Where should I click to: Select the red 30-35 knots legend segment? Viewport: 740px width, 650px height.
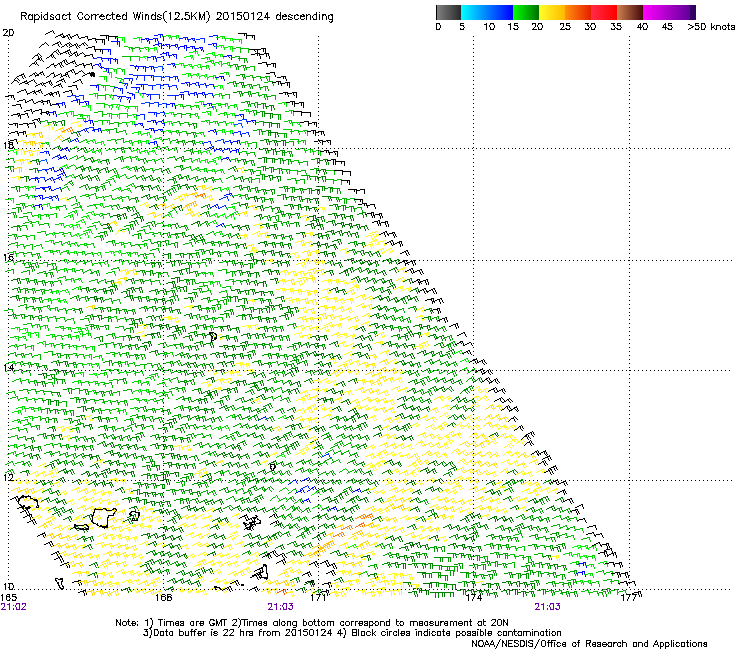(604, 12)
